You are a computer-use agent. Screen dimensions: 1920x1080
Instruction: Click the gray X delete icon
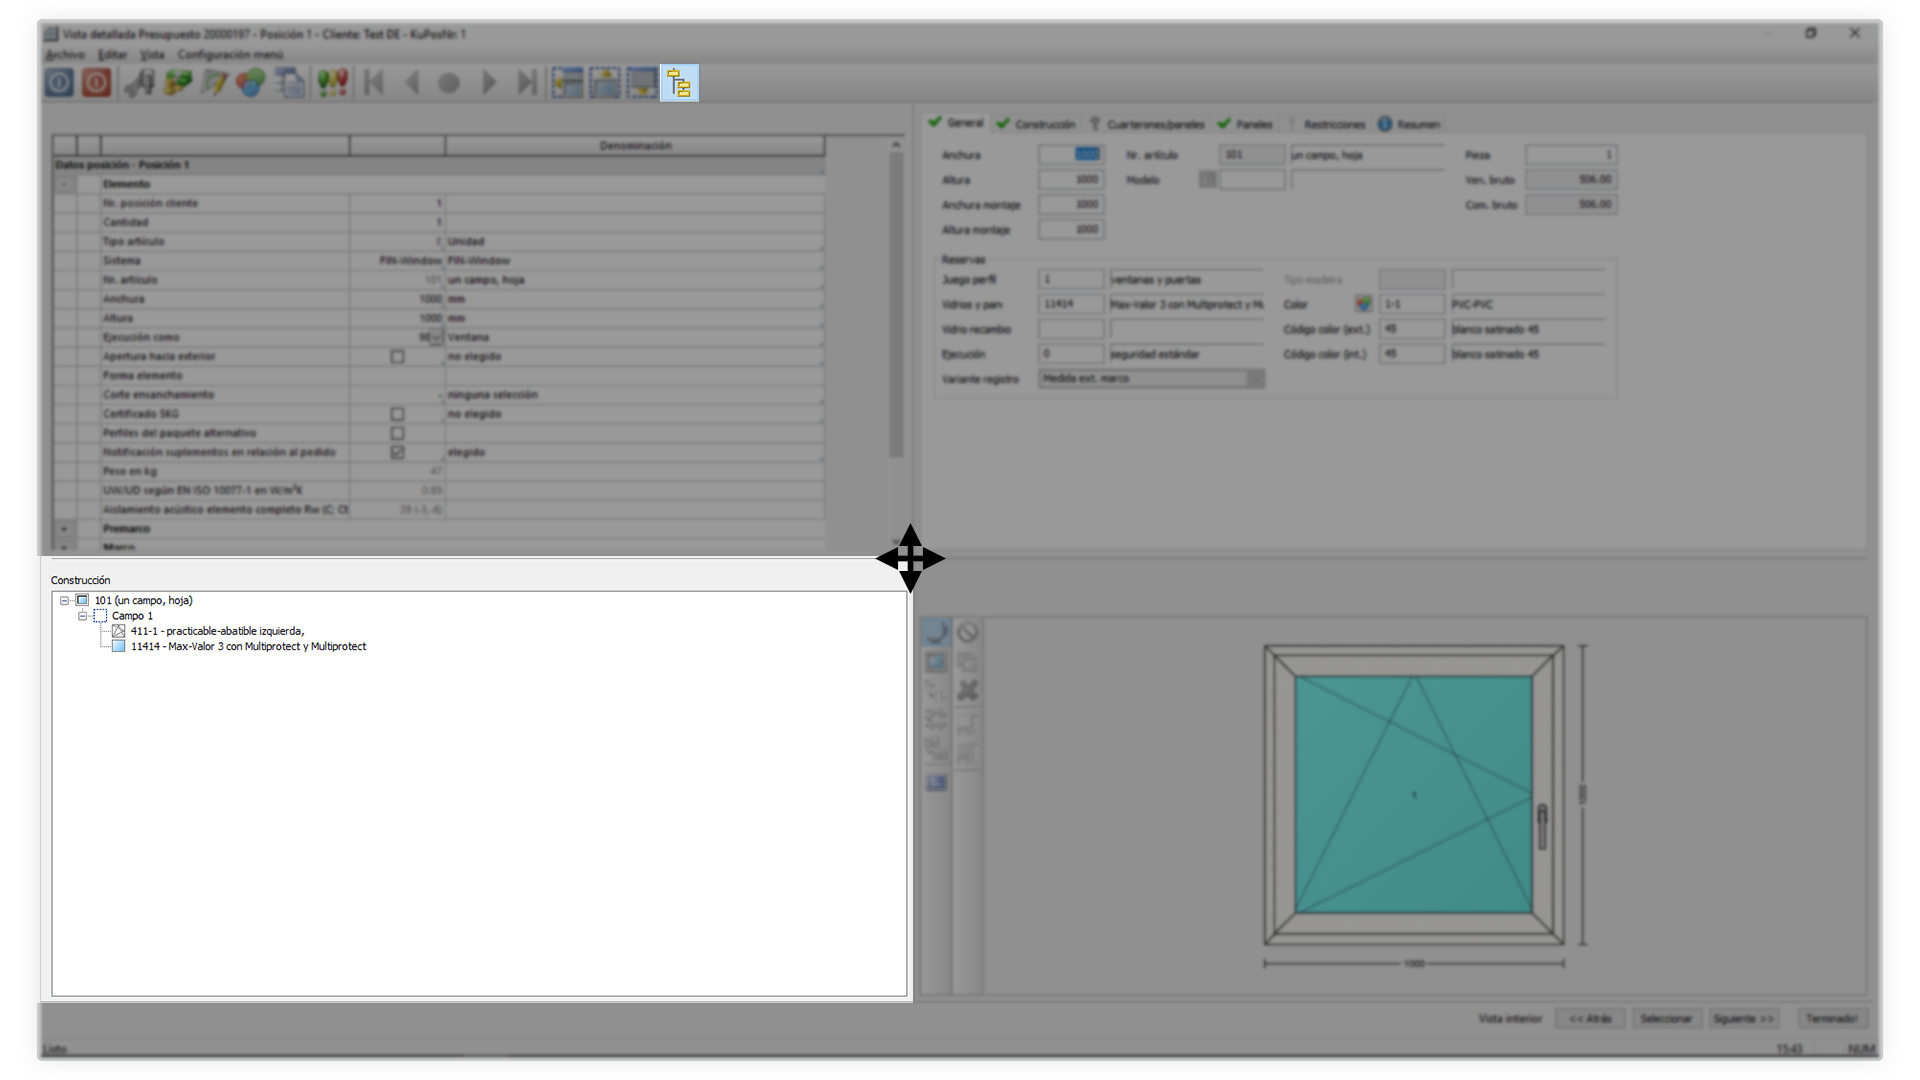pos(967,690)
